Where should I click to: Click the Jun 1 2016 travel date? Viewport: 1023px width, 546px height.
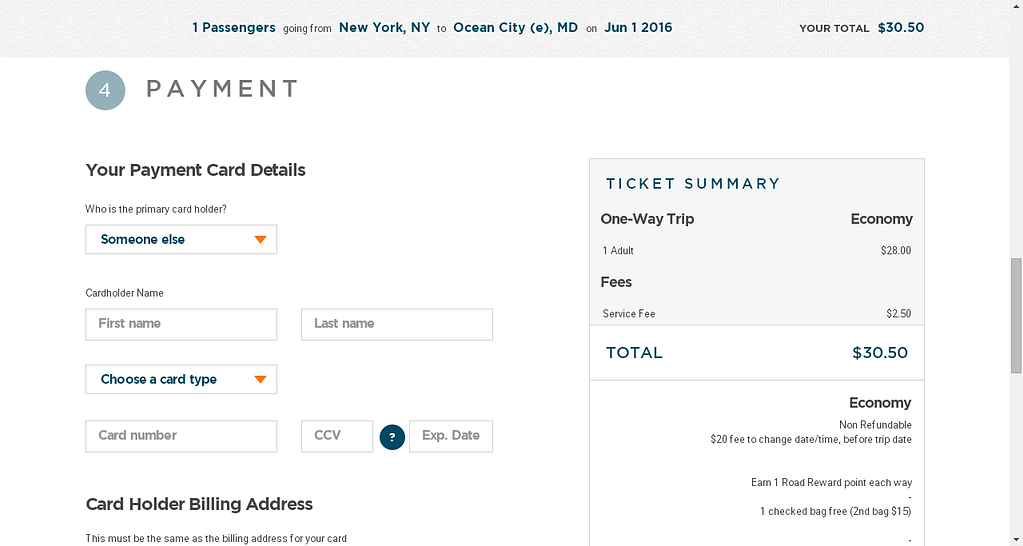pyautogui.click(x=638, y=28)
